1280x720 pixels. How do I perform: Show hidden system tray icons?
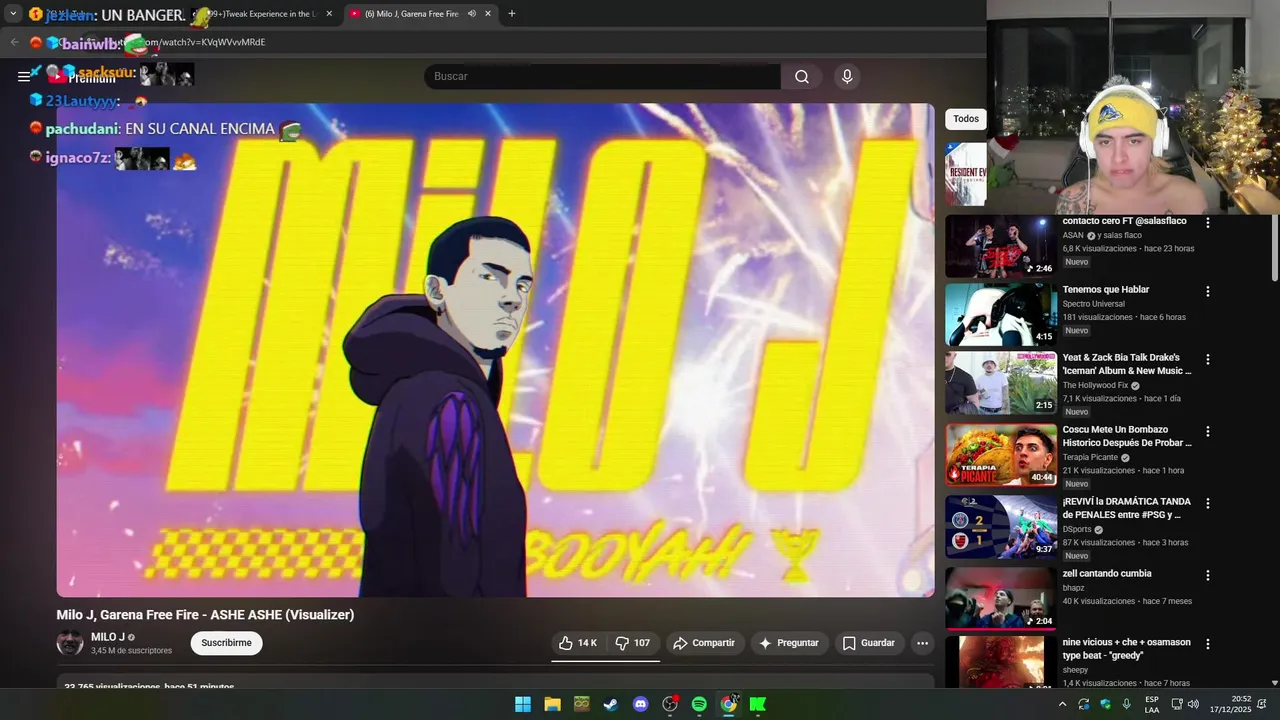[x=1062, y=704]
